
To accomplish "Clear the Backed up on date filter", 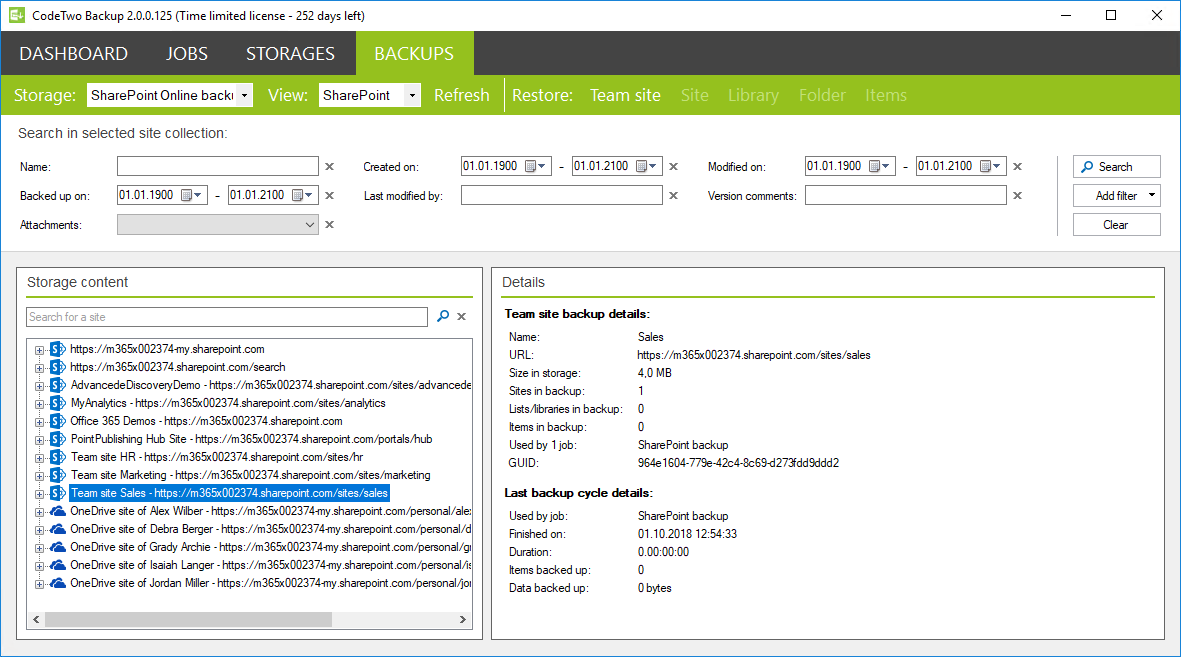I will click(329, 195).
